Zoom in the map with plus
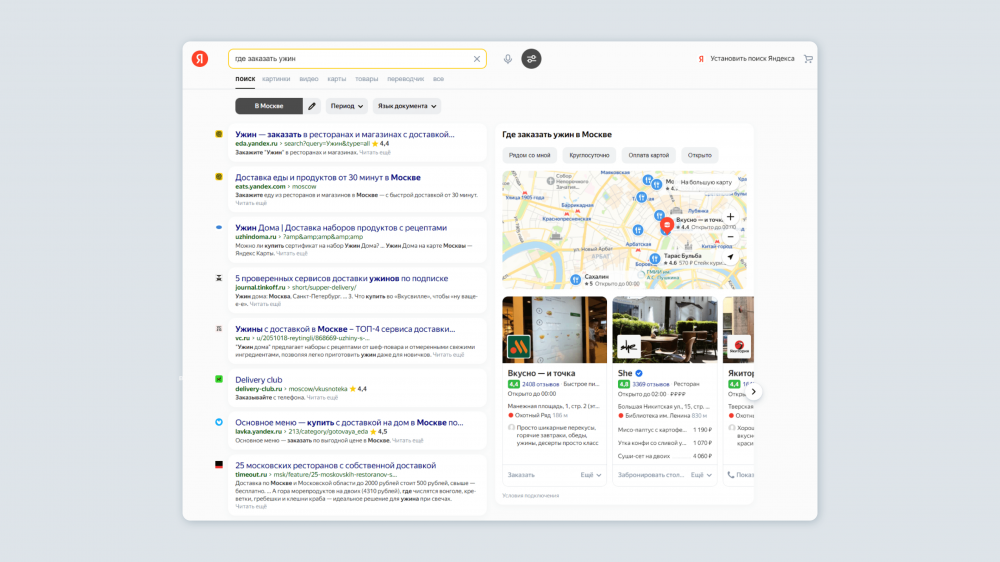Viewport: 1000px width, 562px height. click(730, 217)
